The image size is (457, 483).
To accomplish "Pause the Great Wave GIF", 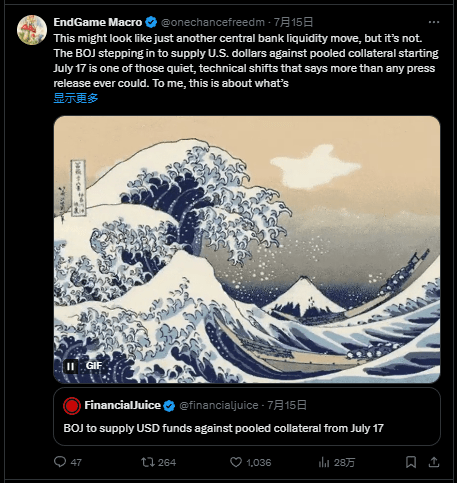I will pos(71,367).
